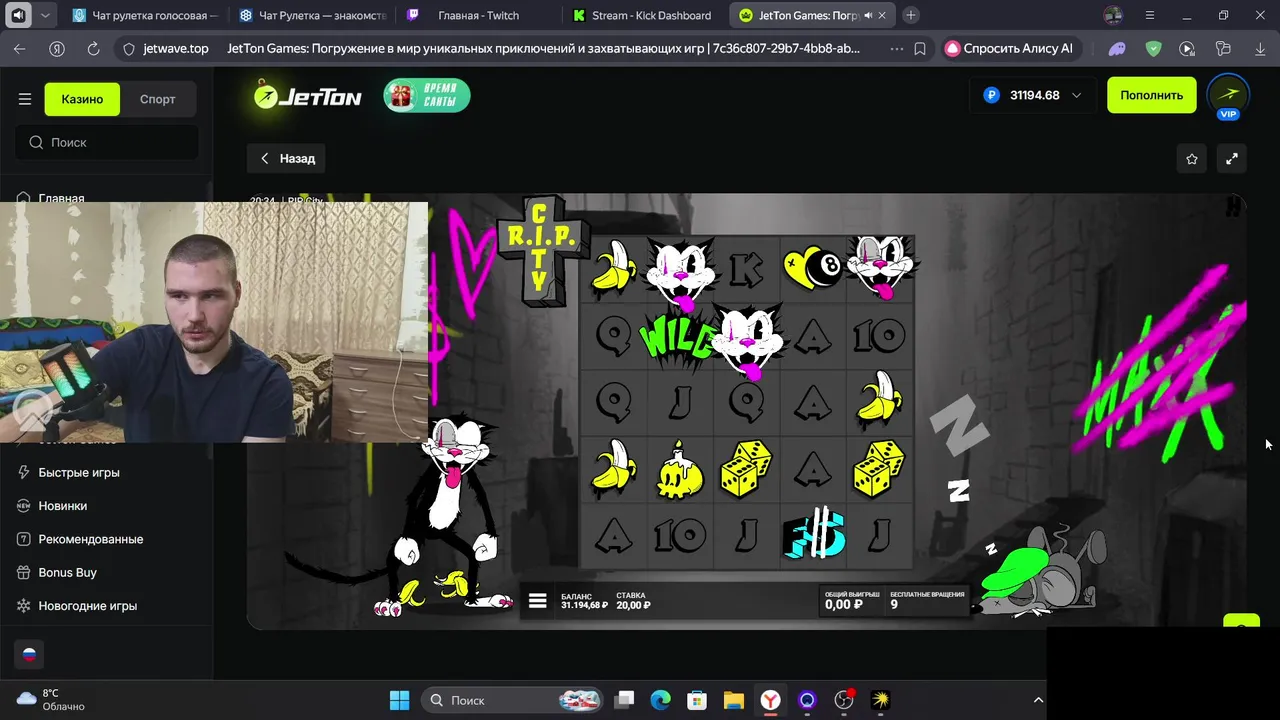Switch to Главная - Twitch tab
Screen dimensions: 1280x720
pyautogui.click(x=479, y=15)
